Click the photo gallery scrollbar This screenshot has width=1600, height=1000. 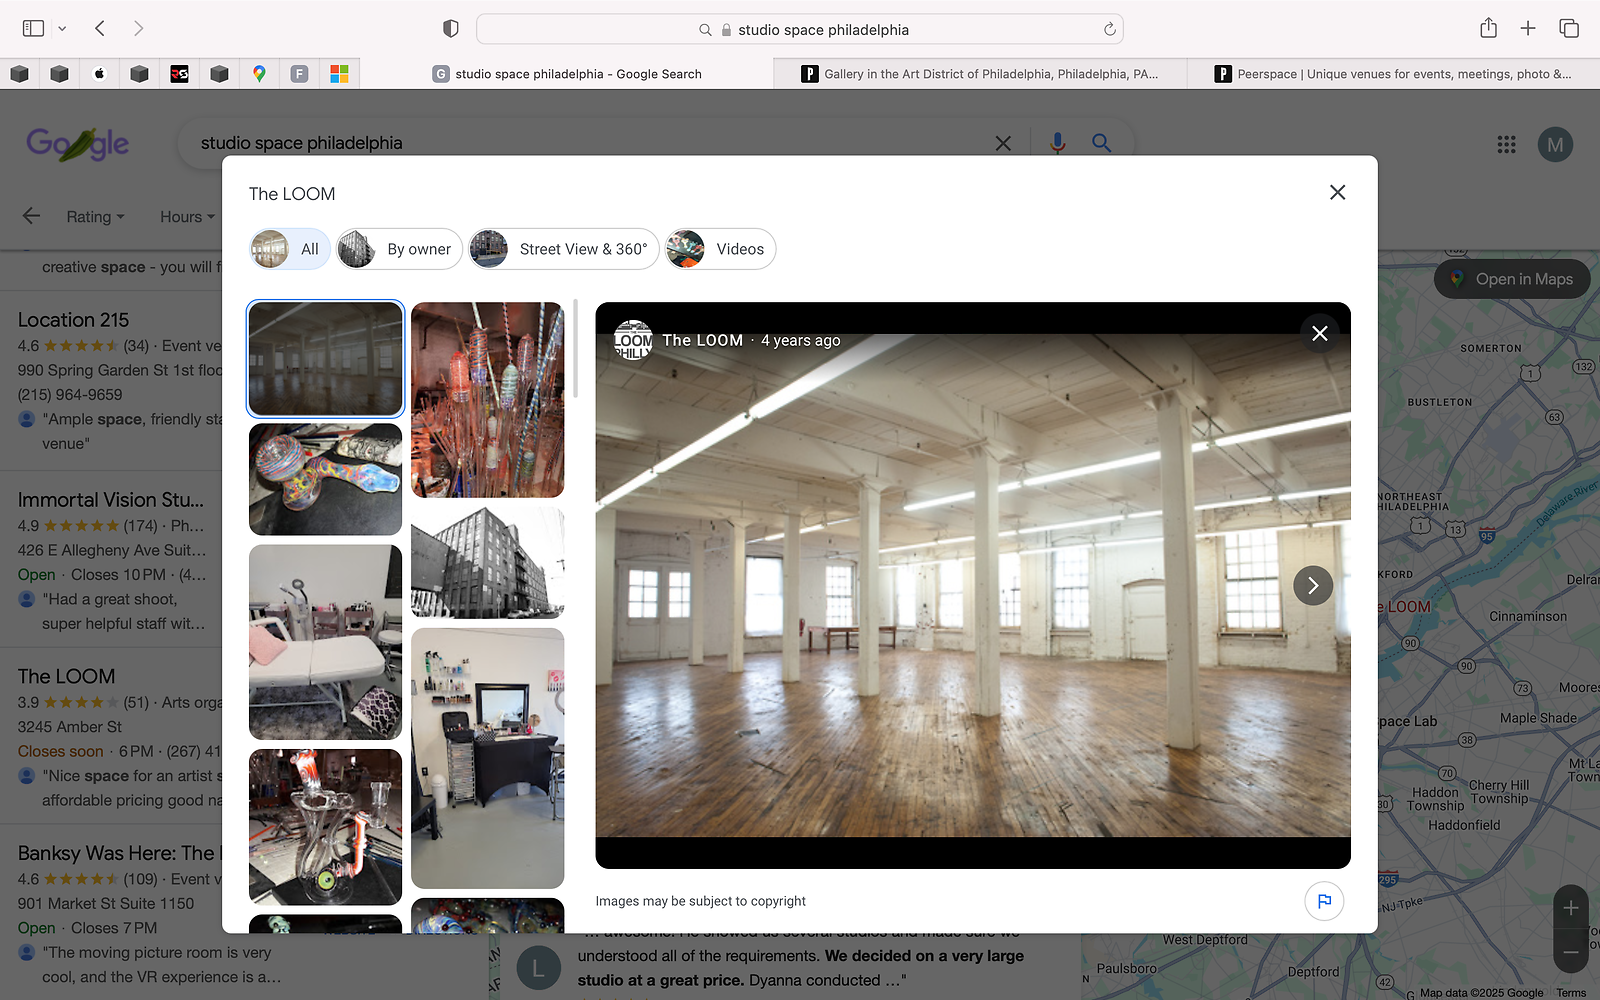[576, 350]
